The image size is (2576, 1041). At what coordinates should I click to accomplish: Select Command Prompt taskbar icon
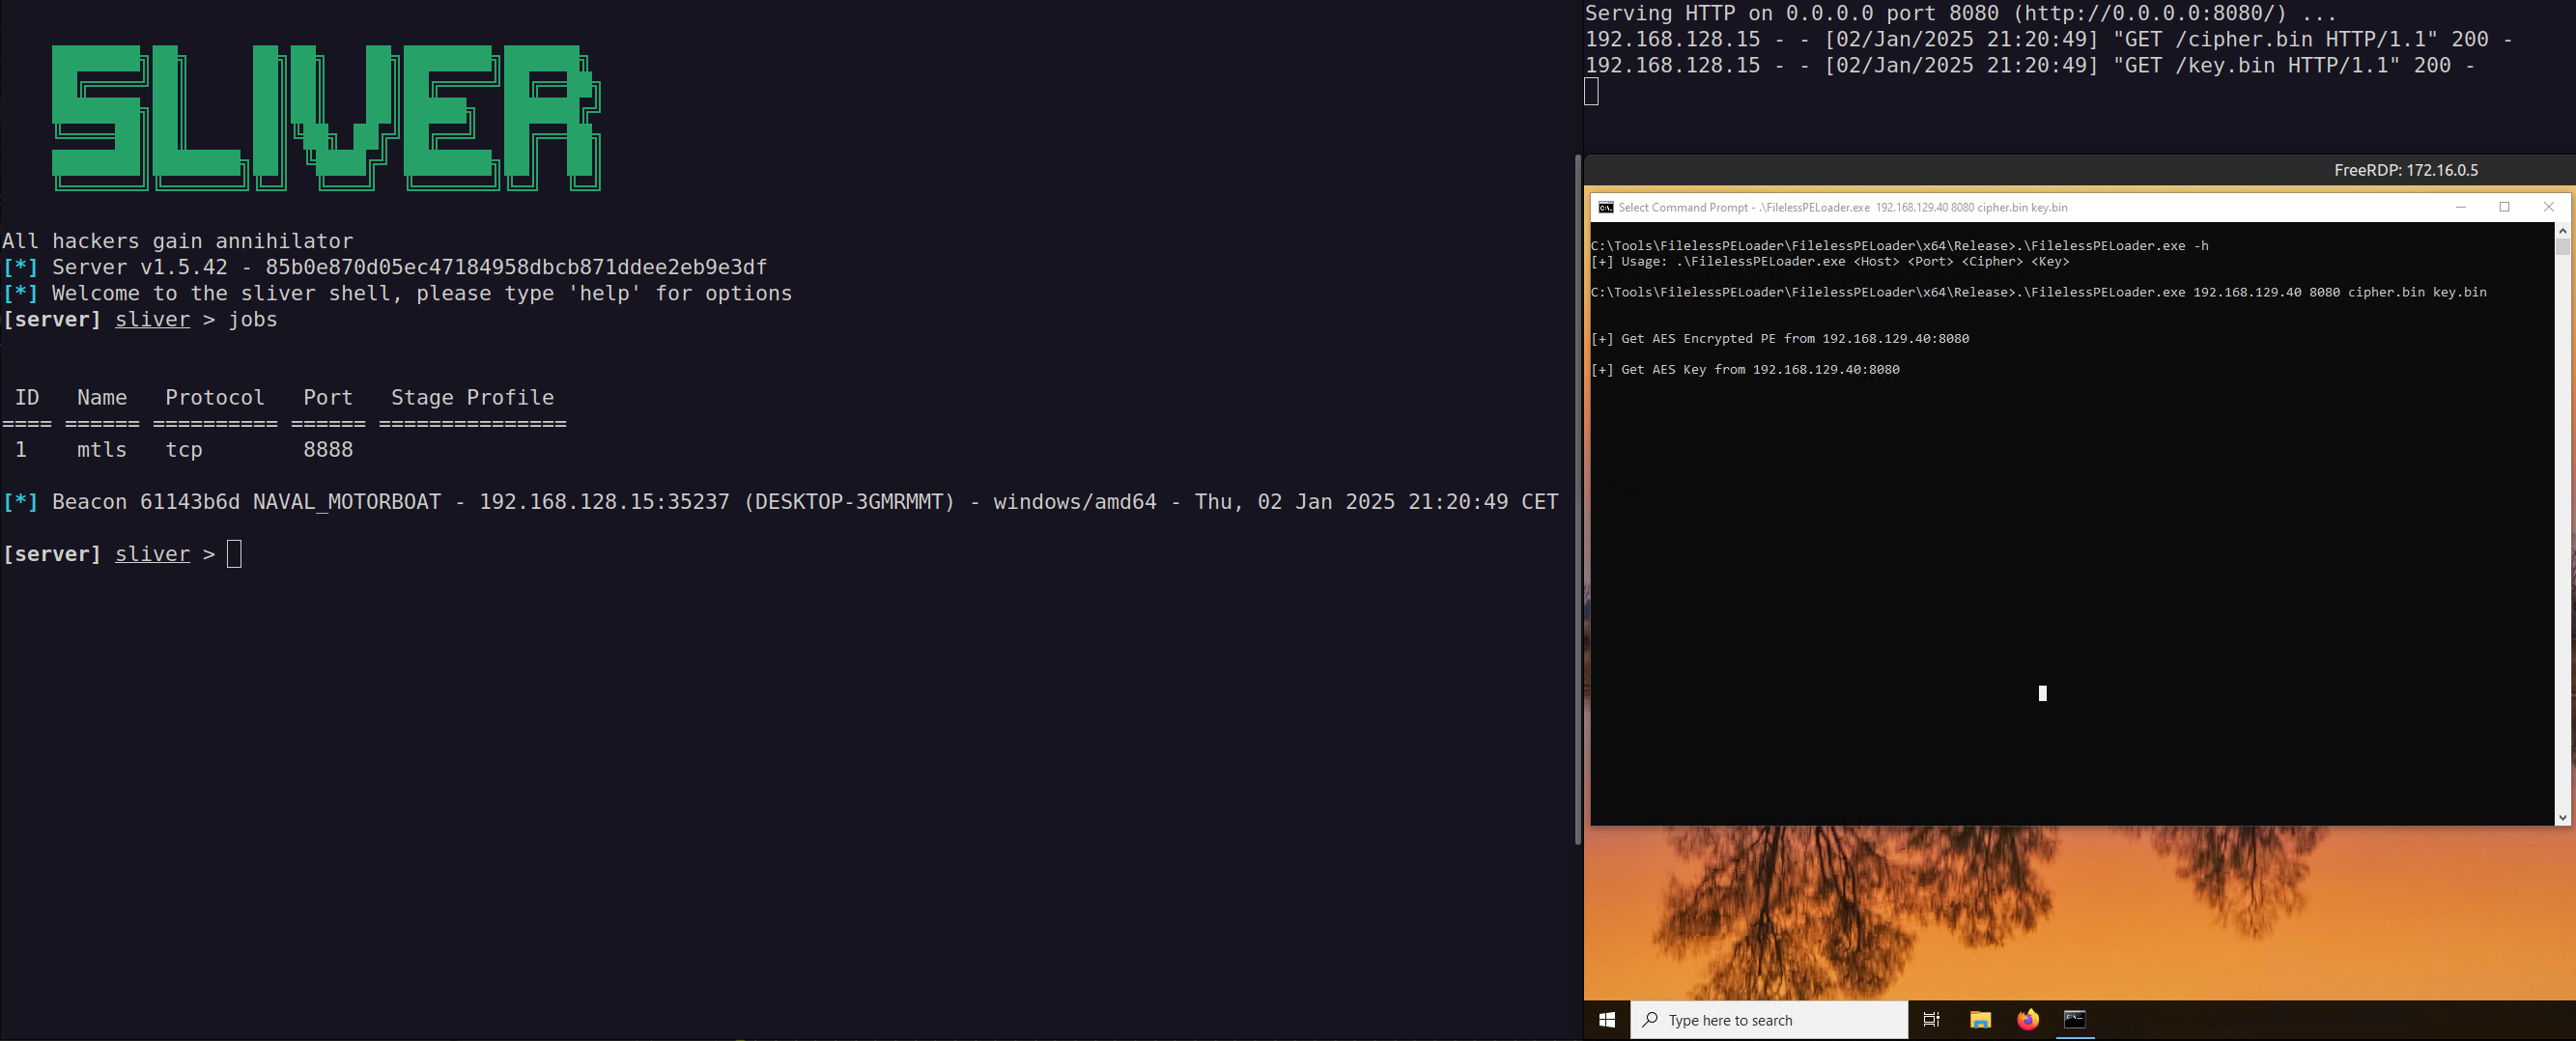tap(2075, 1020)
